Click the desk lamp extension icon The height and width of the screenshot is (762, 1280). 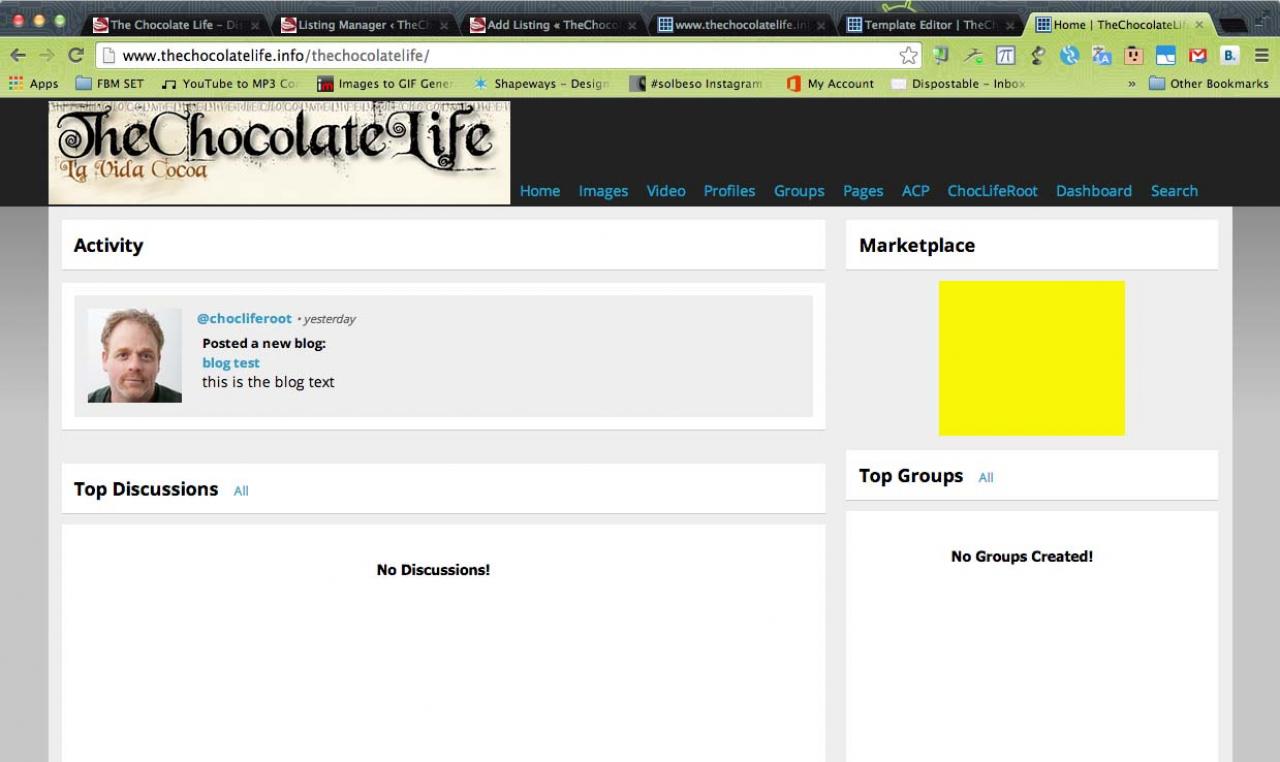pyautogui.click(x=1038, y=56)
